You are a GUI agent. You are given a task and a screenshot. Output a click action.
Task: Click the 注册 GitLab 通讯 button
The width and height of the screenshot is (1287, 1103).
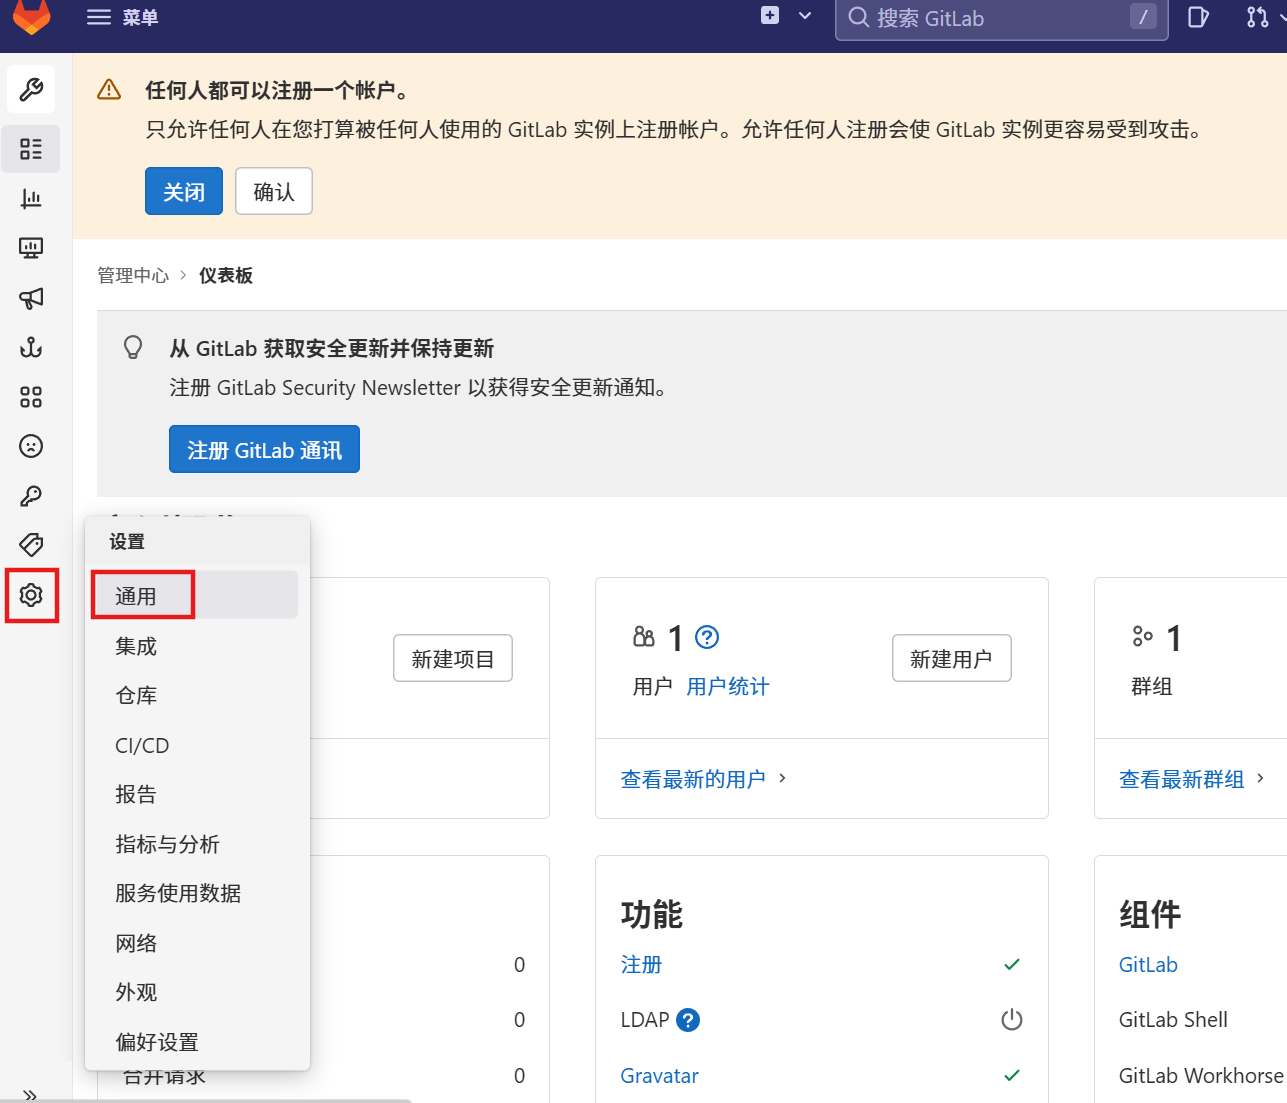pos(264,450)
